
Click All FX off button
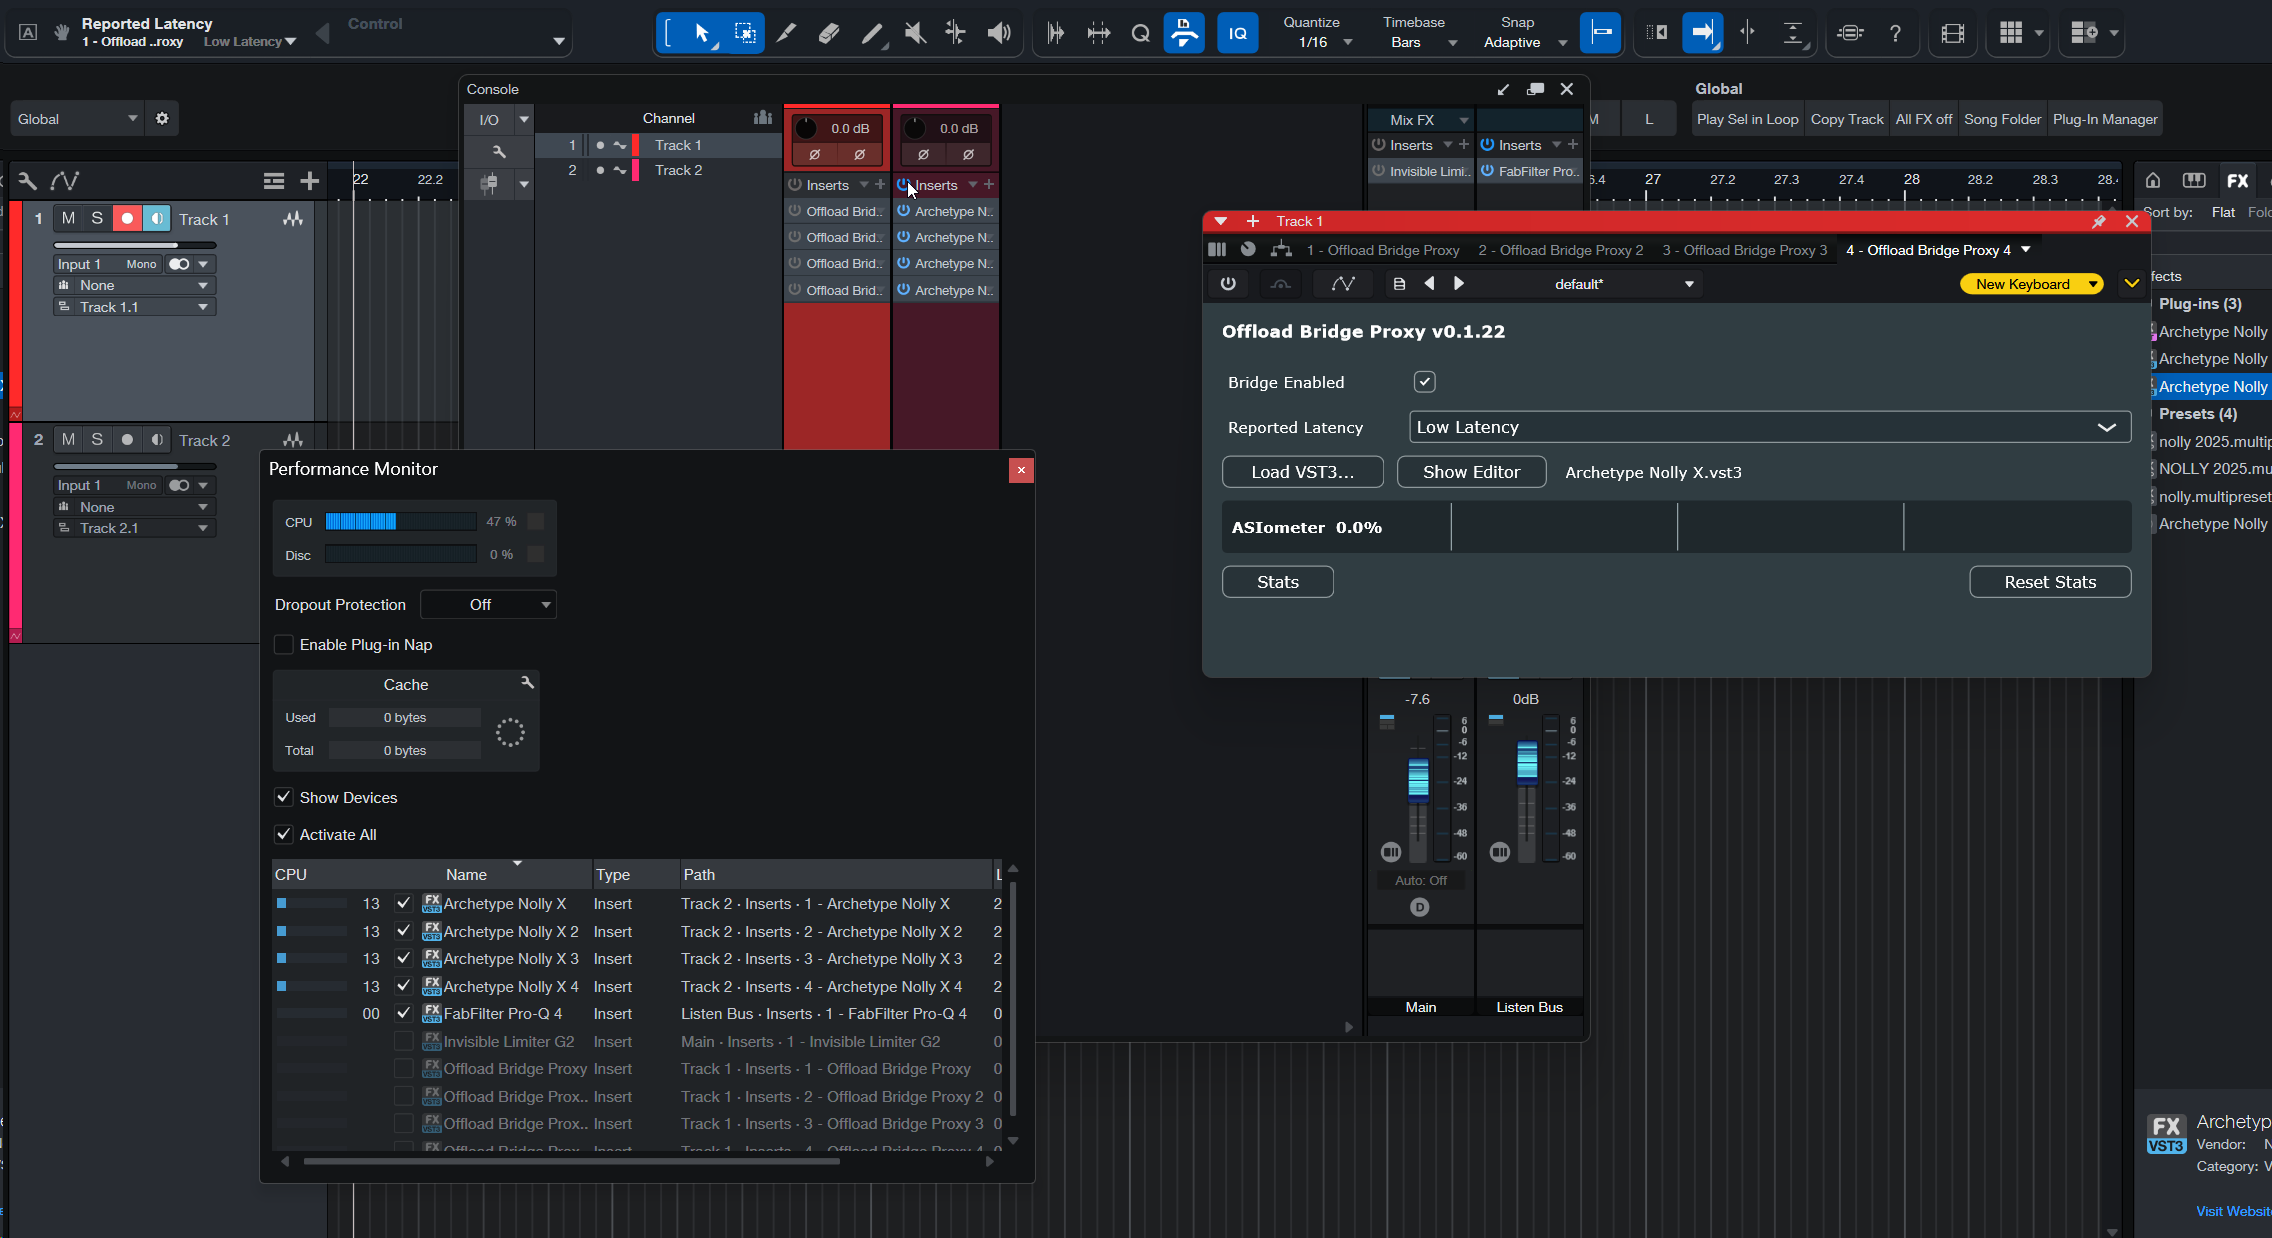click(x=1923, y=119)
